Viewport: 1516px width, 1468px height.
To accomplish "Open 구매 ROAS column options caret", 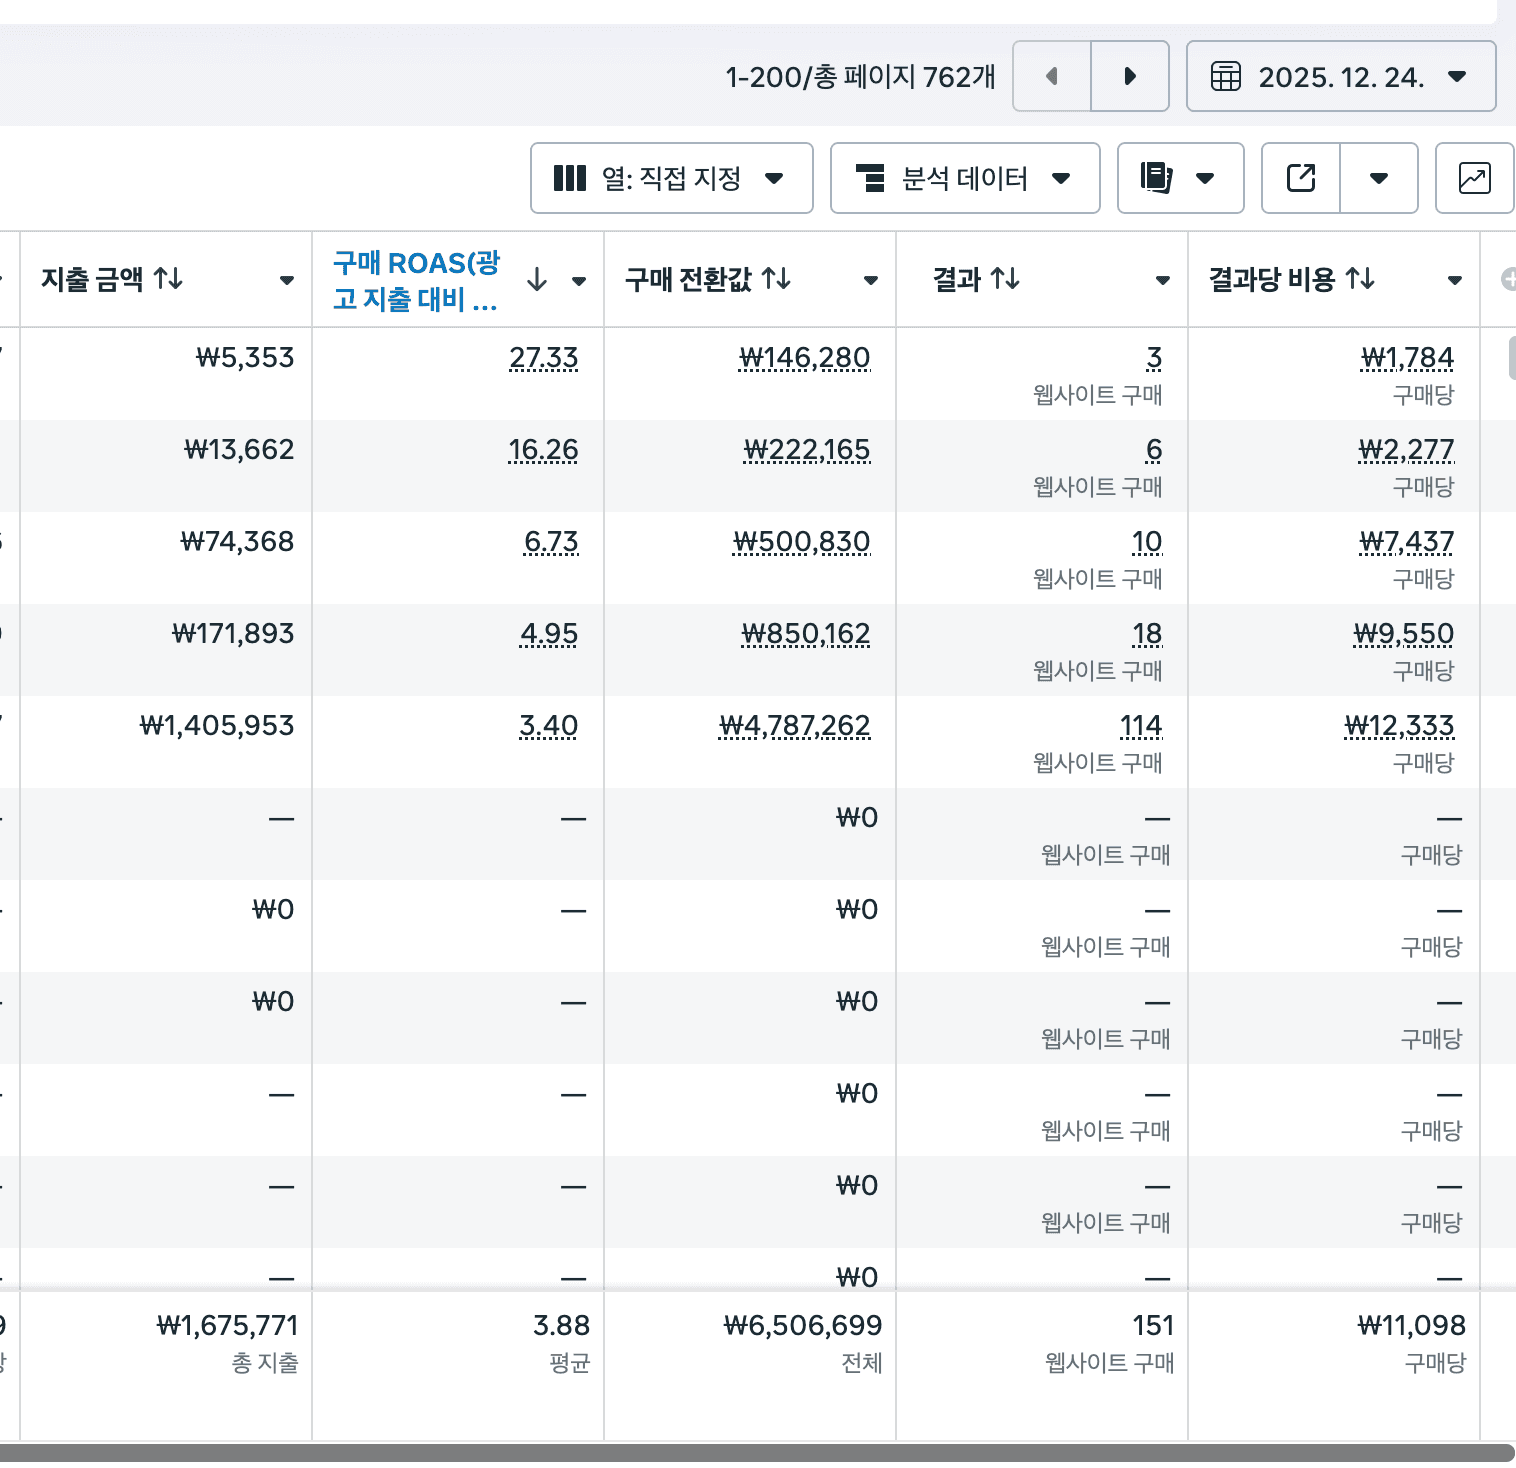I will pyautogui.click(x=579, y=281).
